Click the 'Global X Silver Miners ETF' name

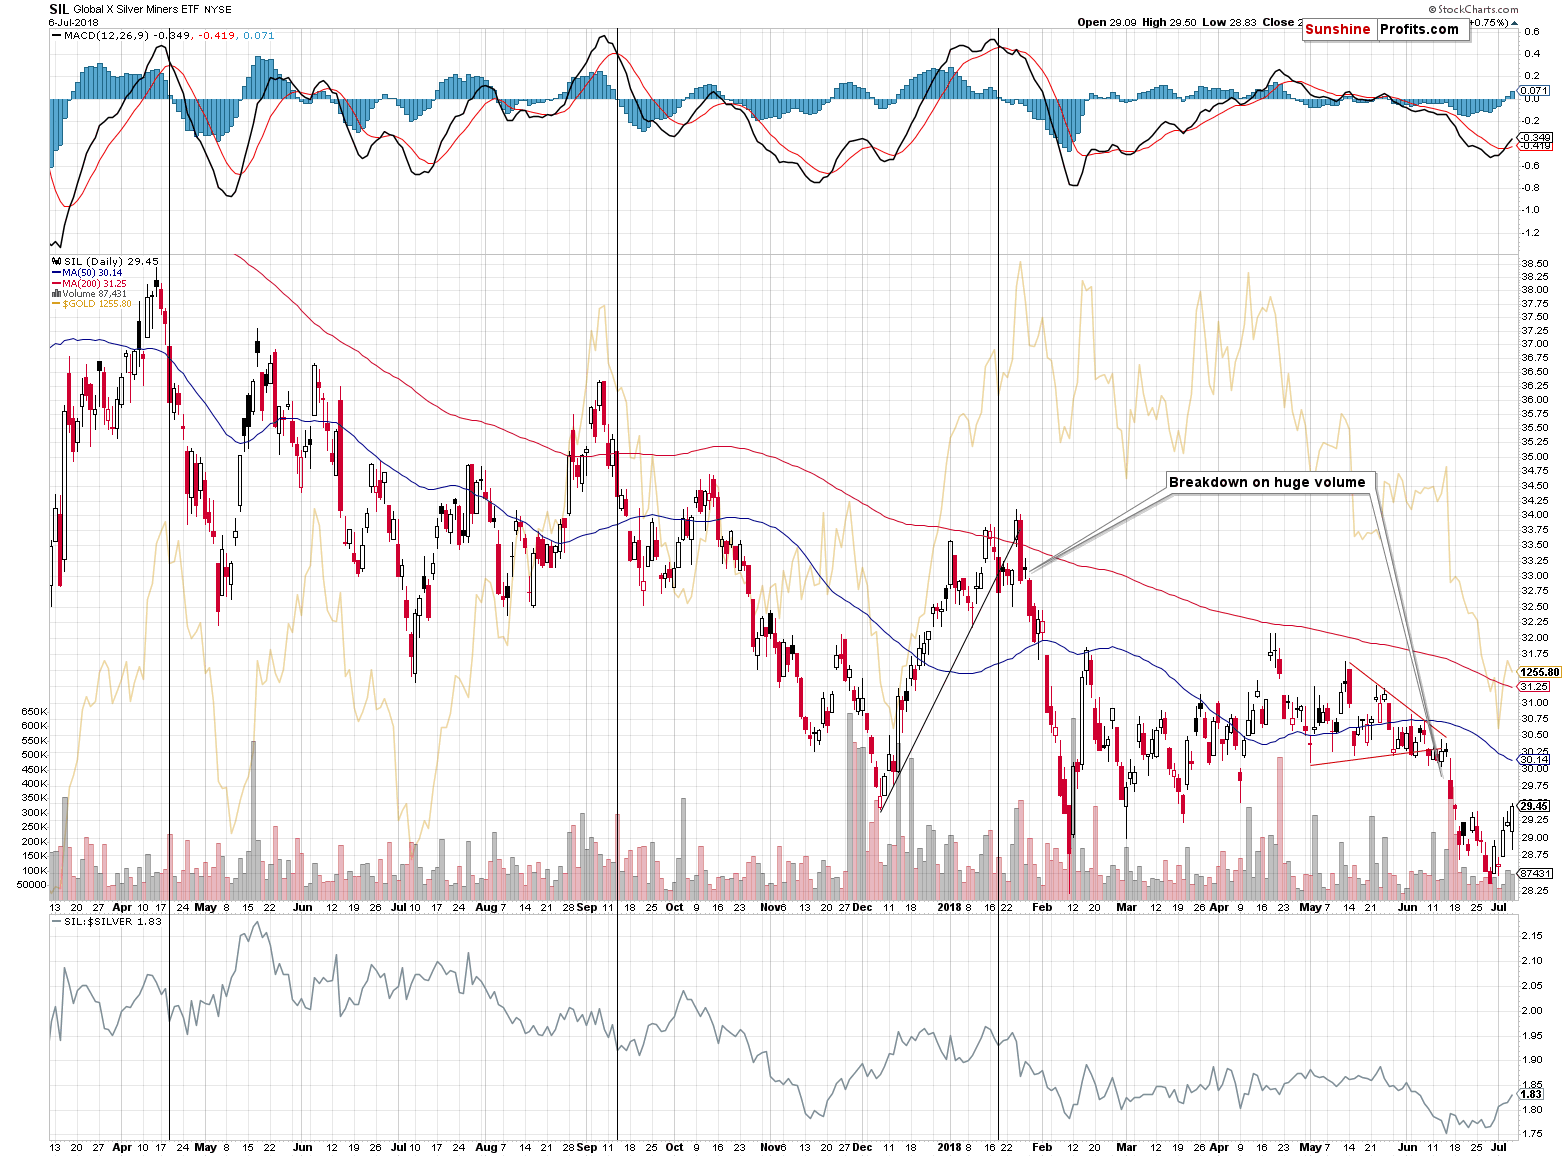click(136, 10)
